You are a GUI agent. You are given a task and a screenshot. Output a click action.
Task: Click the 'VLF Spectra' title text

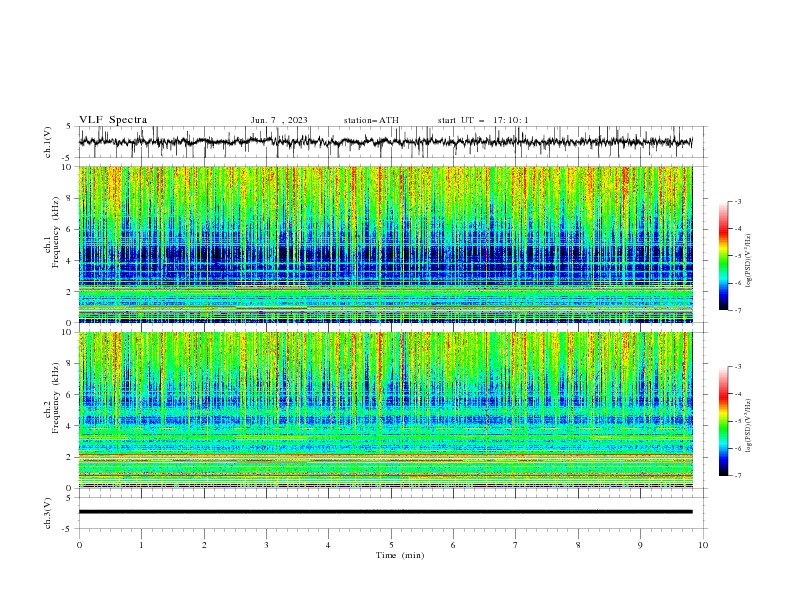coord(113,120)
